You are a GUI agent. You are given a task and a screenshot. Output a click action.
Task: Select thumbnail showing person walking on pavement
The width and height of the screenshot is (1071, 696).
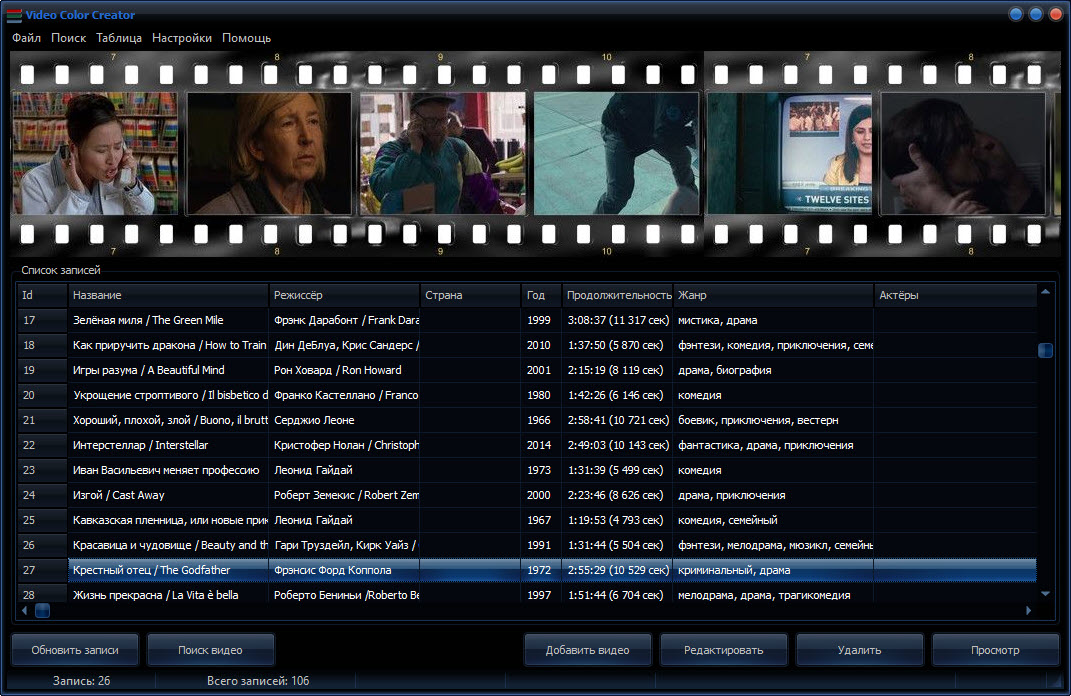pos(616,154)
